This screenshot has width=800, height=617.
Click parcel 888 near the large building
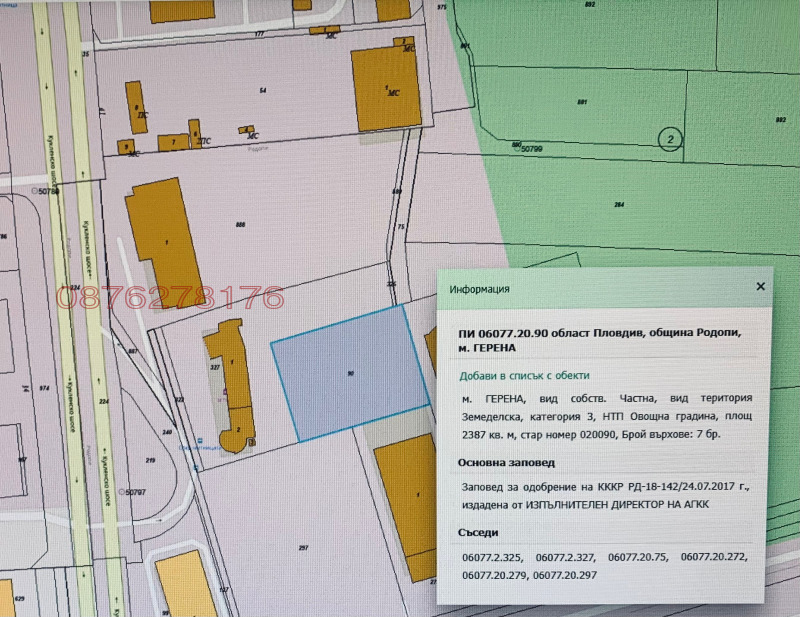238,224
